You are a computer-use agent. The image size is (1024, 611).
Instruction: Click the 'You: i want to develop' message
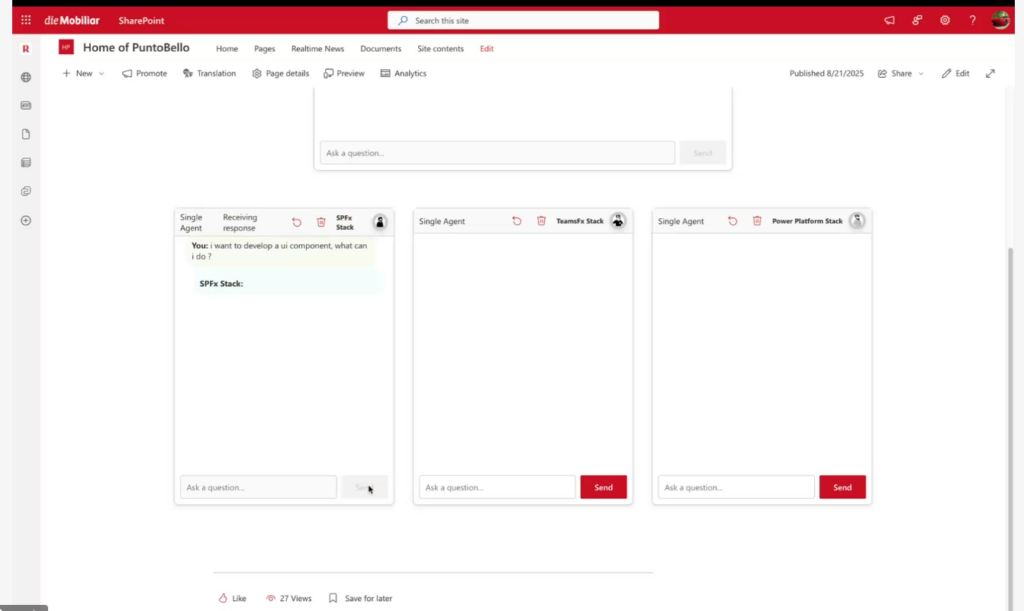279,251
